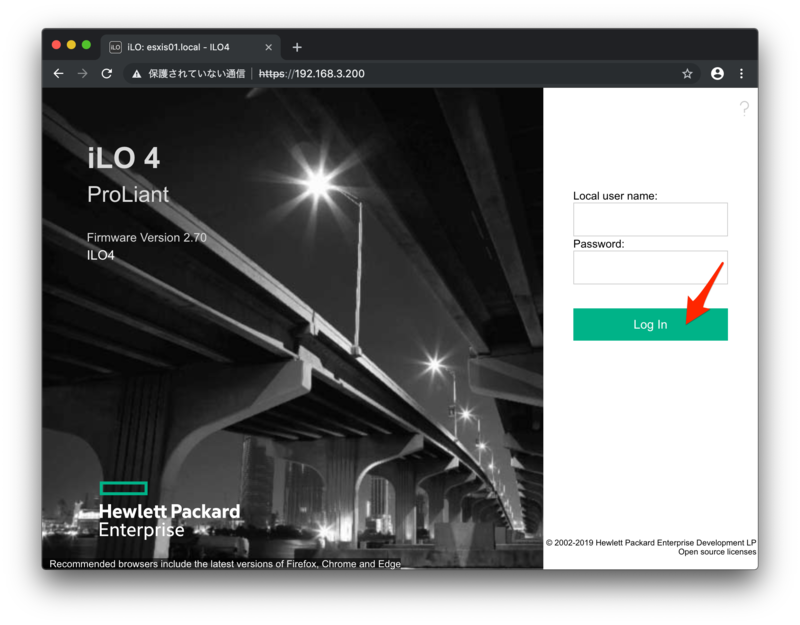Viewport: 800px width, 625px height.
Task: Click the red close window button
Action: point(57,45)
